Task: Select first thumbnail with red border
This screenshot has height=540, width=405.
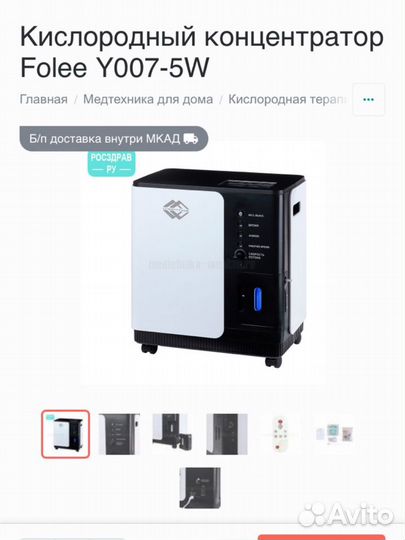Action: pyautogui.click(x=65, y=434)
